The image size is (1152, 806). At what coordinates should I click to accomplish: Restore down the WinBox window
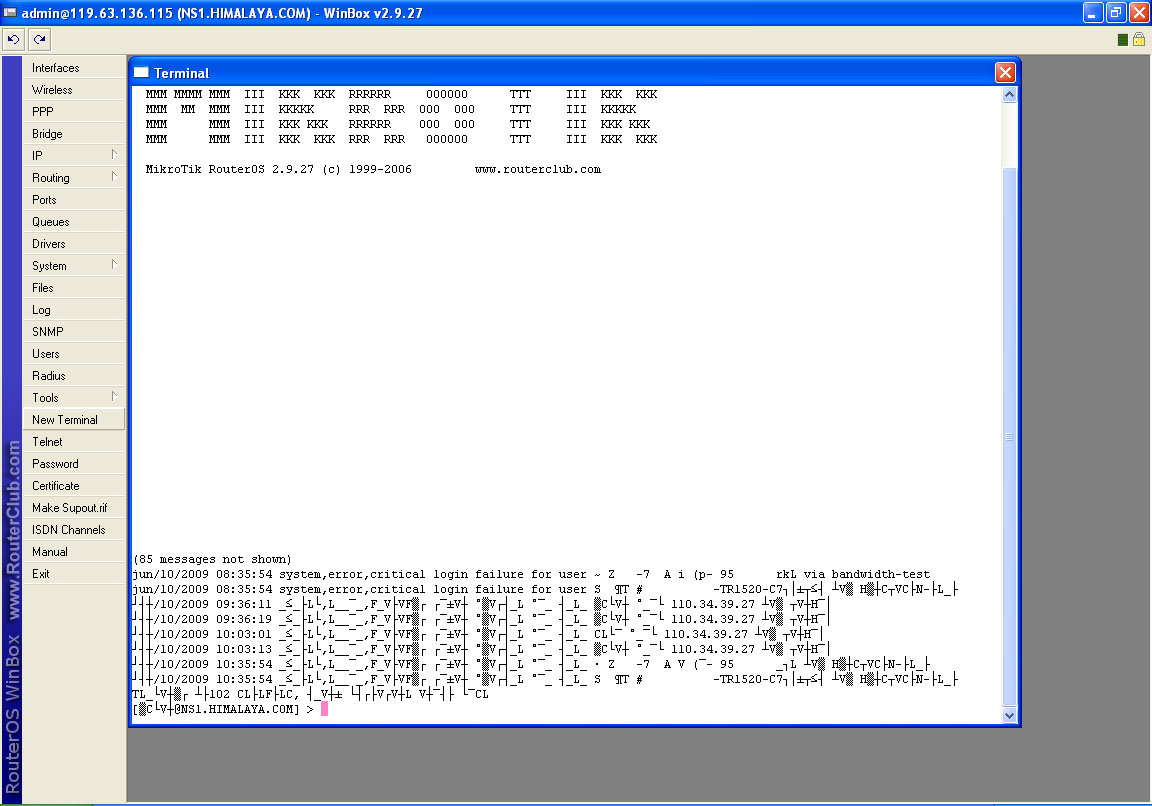tap(1116, 12)
